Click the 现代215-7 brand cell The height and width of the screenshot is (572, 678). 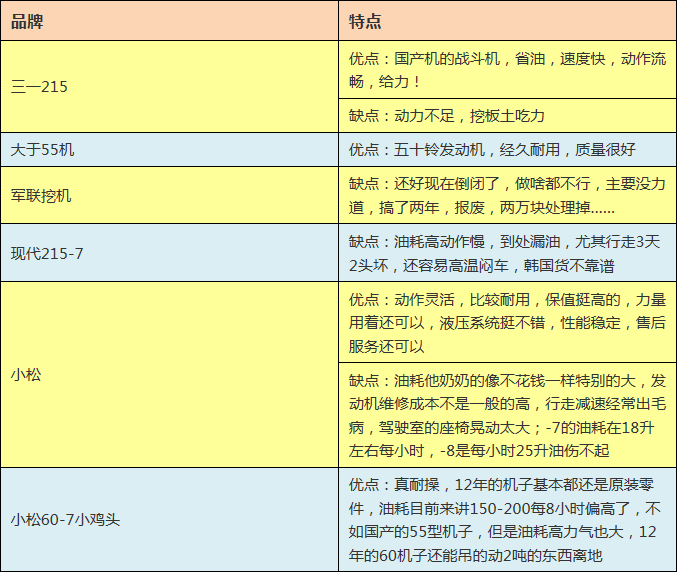coord(48,253)
